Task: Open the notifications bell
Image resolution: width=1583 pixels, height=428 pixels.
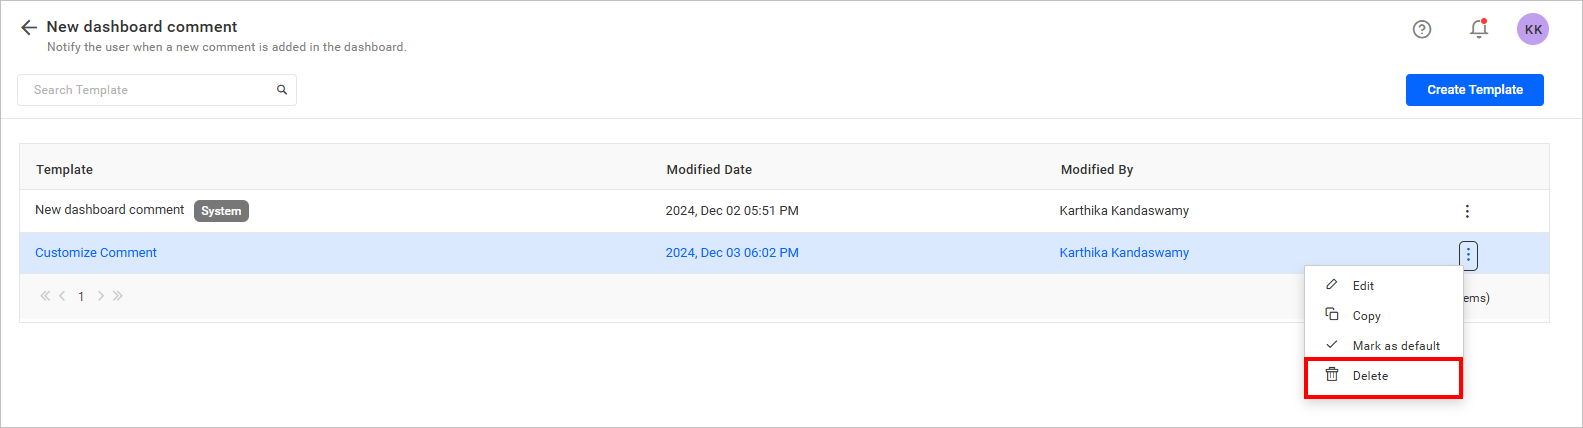Action: click(x=1478, y=29)
